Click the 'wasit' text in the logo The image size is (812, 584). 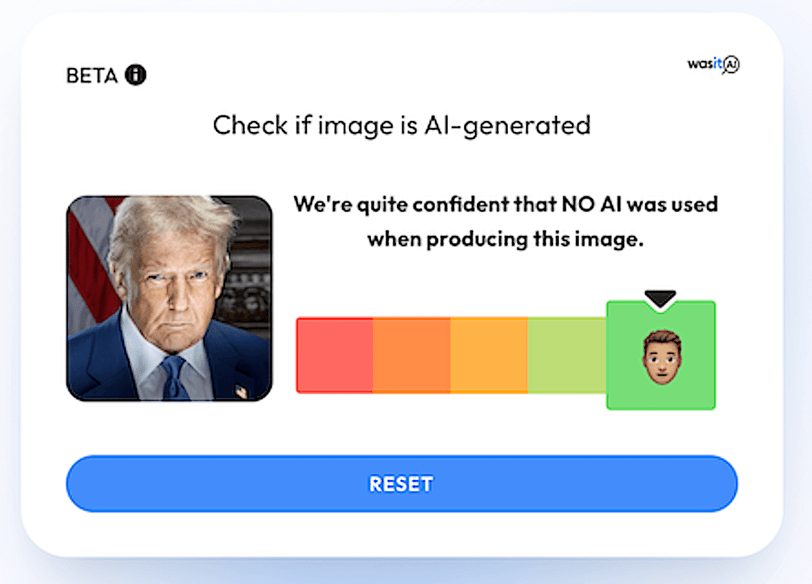[x=704, y=64]
